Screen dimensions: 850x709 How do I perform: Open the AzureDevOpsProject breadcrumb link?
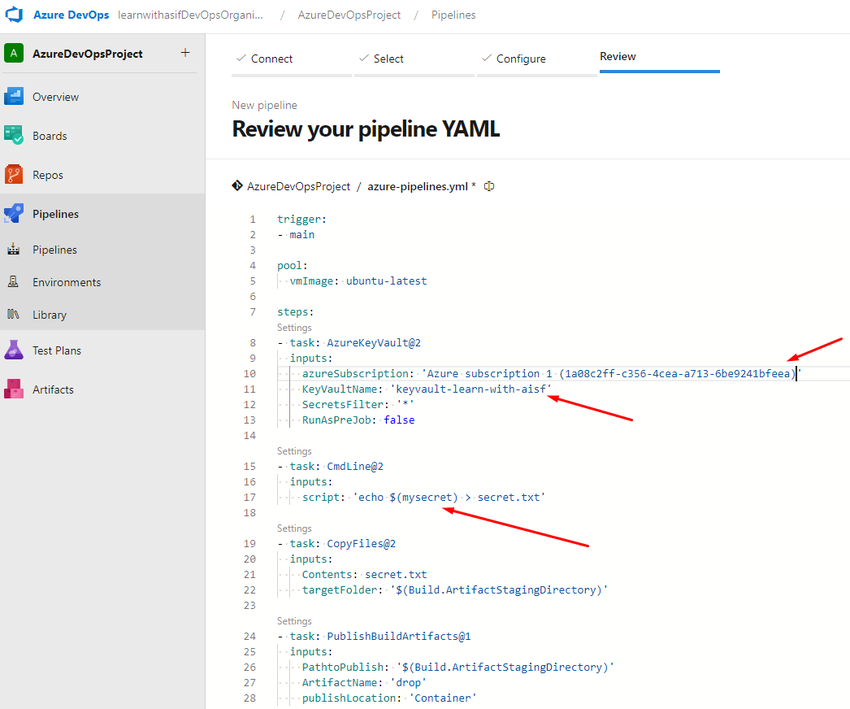pyautogui.click(x=349, y=15)
